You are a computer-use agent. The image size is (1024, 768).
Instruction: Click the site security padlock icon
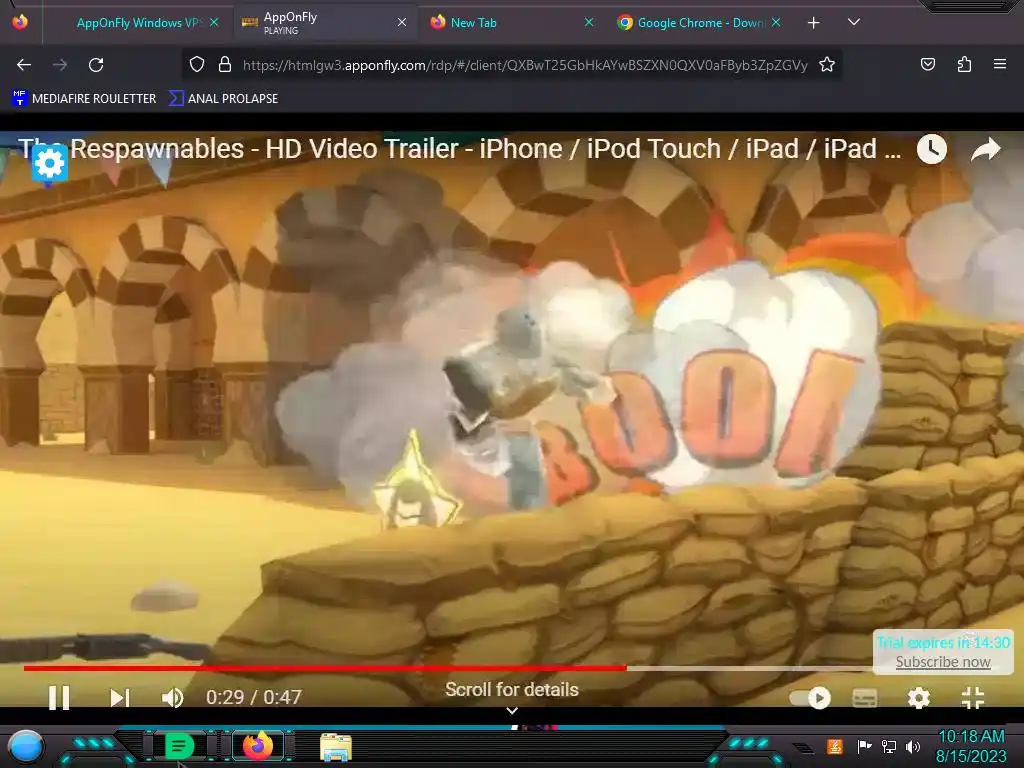coord(225,64)
